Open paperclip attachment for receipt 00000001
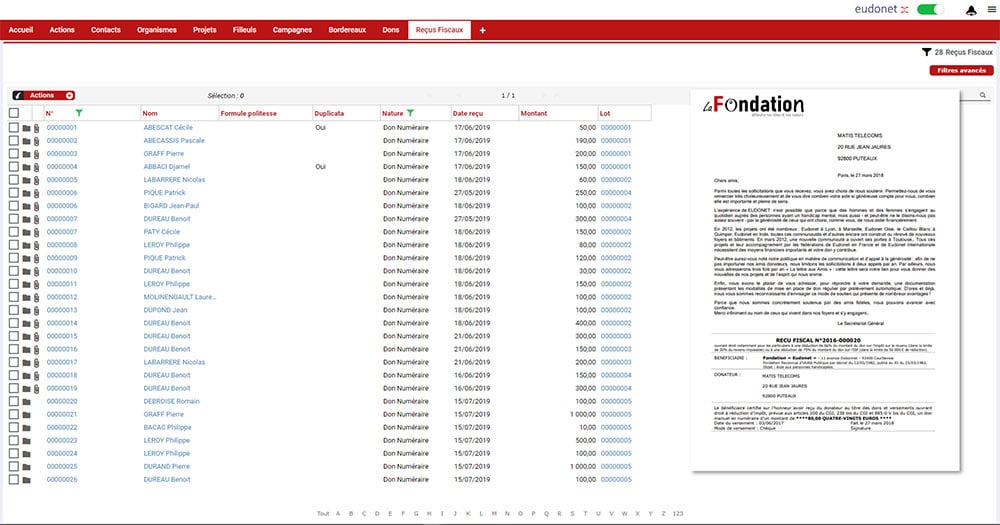The width and height of the screenshot is (1000, 525). click(x=36, y=128)
